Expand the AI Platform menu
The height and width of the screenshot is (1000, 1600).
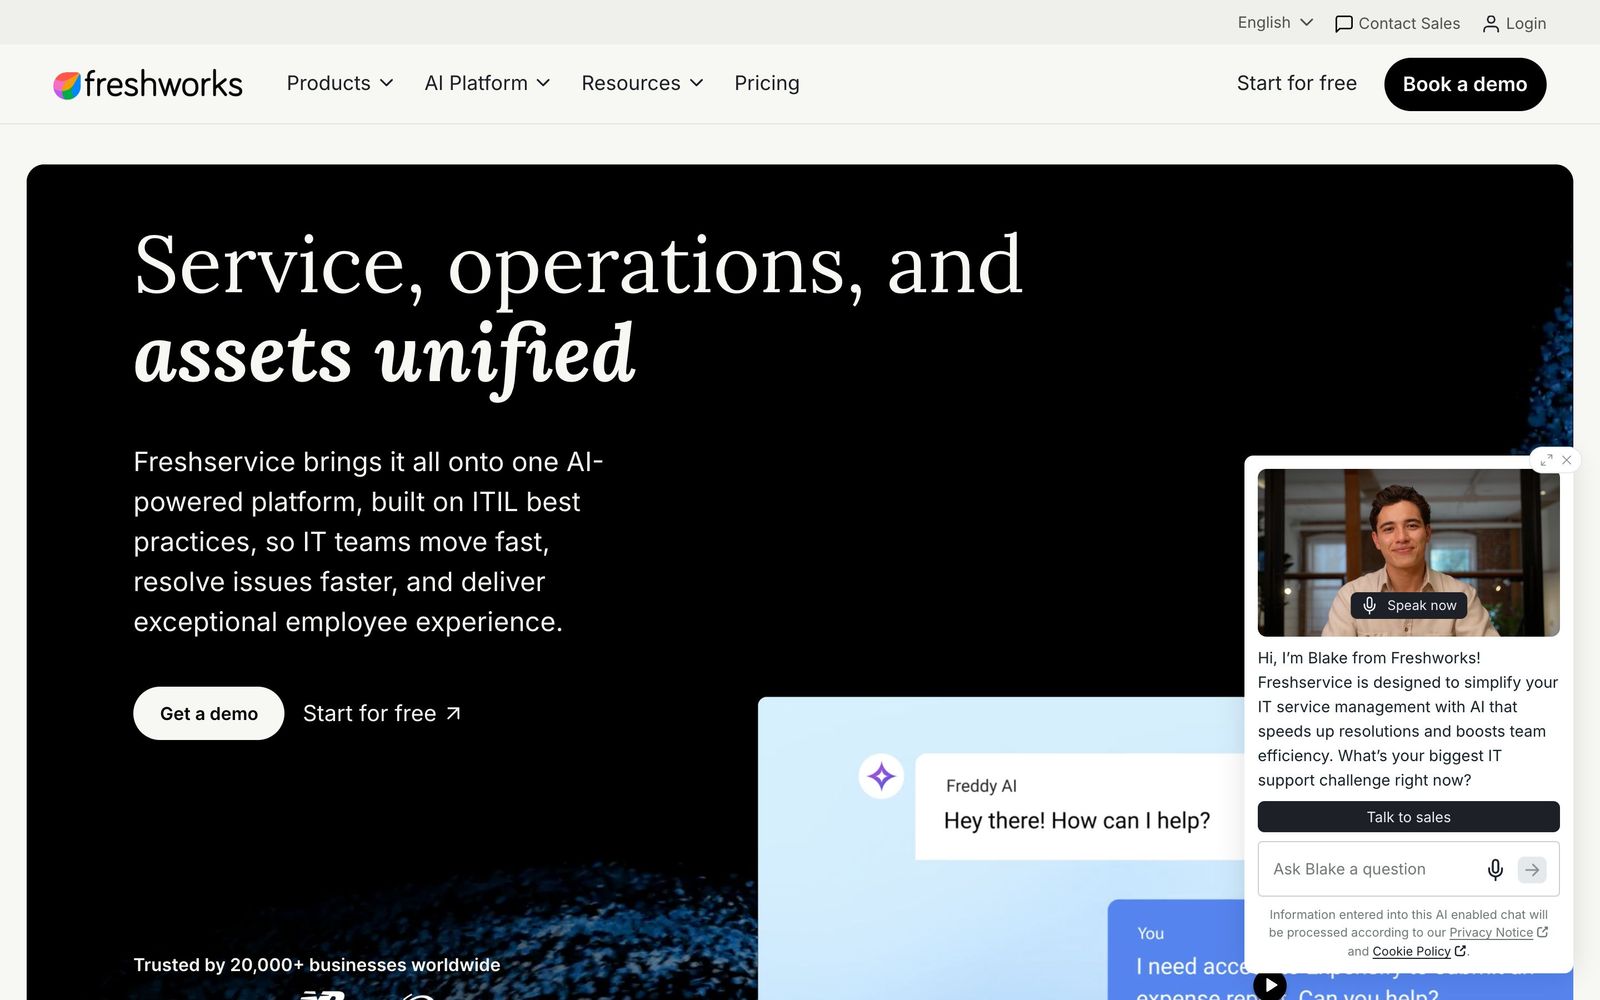pyautogui.click(x=487, y=83)
